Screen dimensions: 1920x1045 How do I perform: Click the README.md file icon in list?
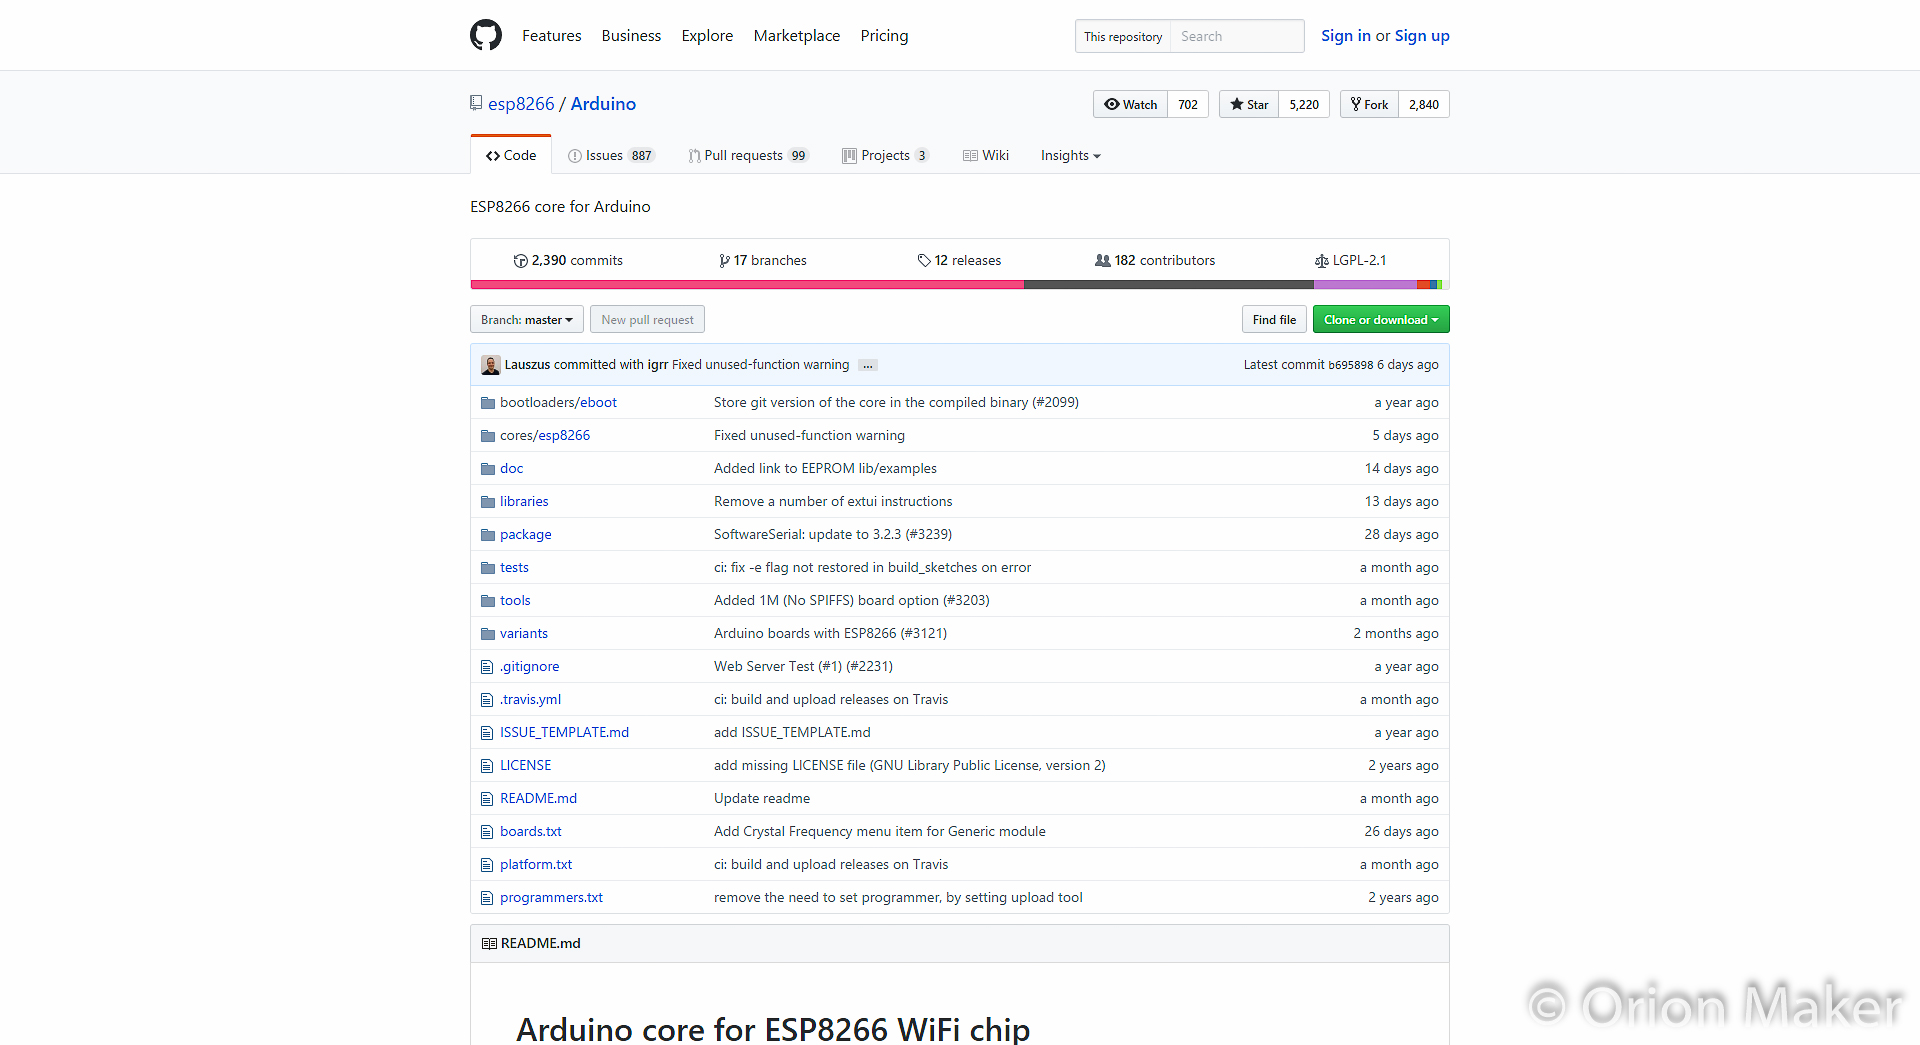coord(487,799)
